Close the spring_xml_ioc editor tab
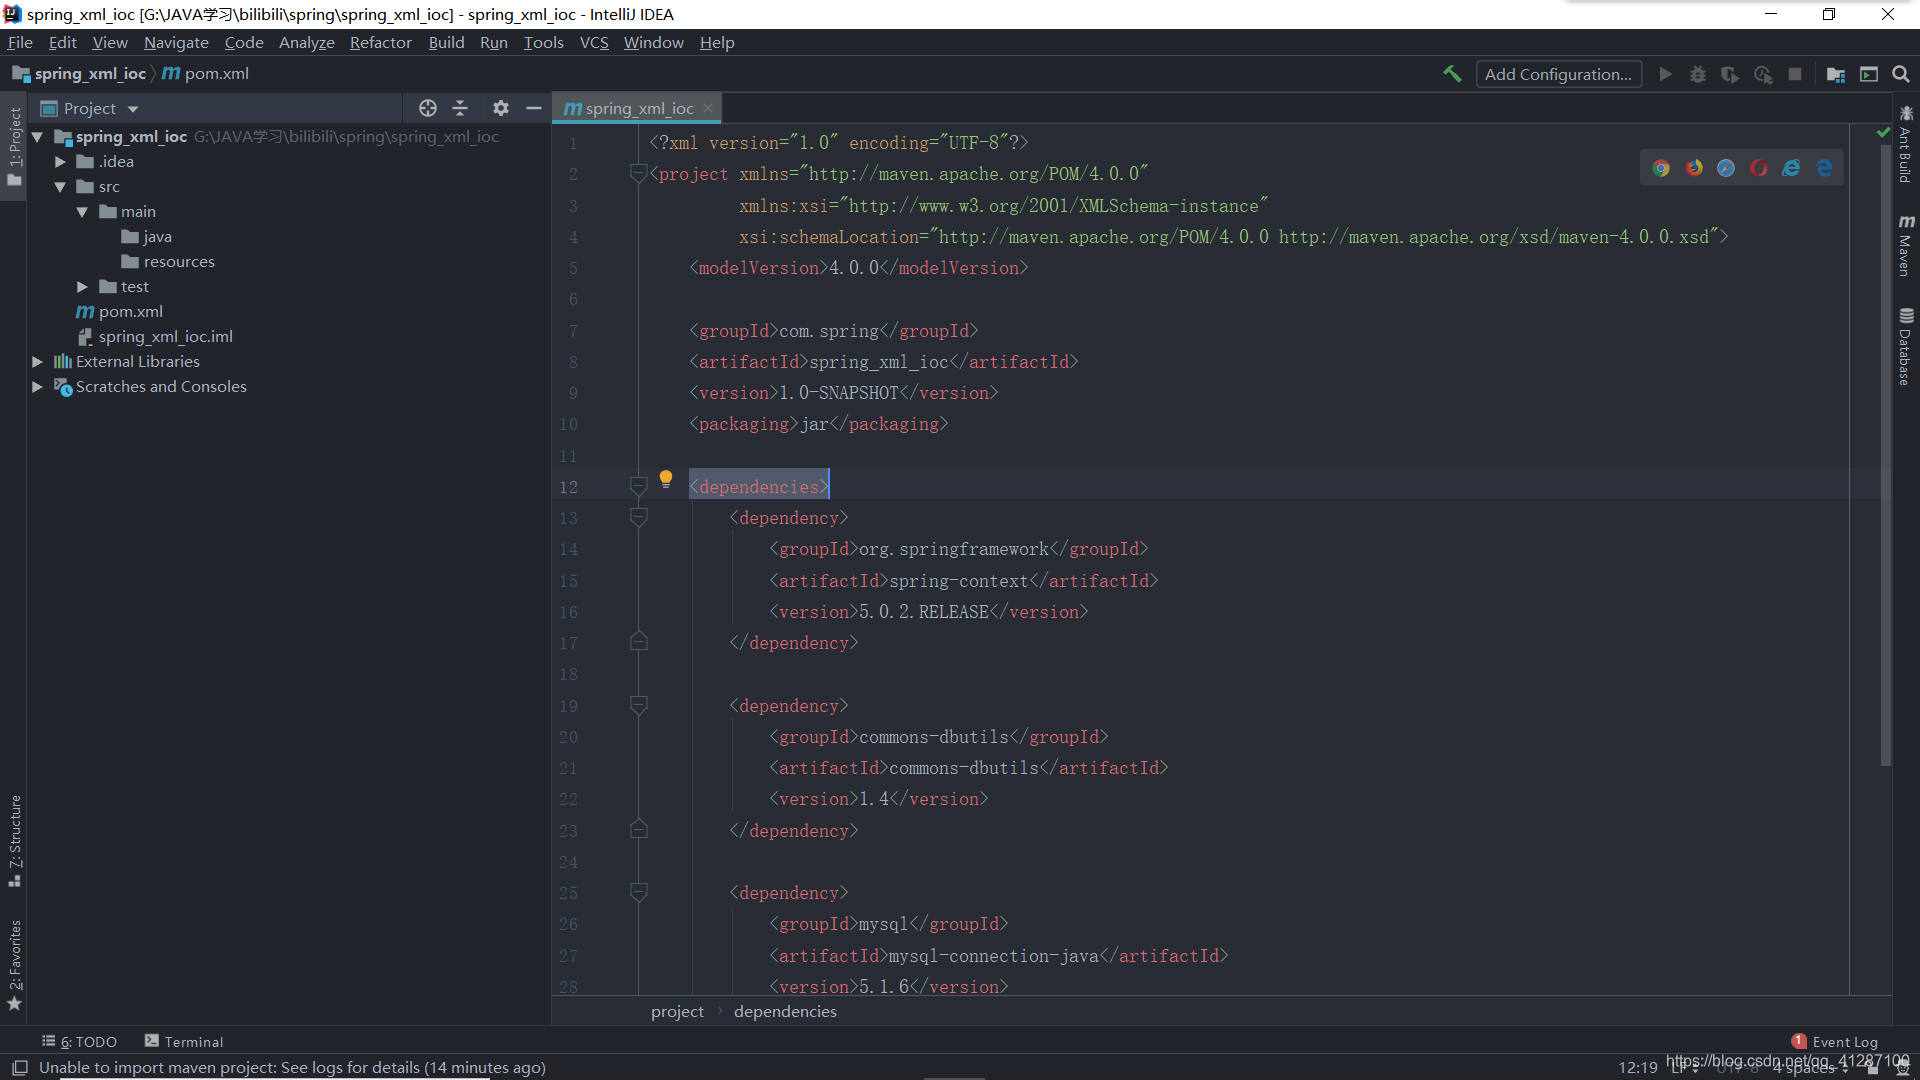The image size is (1920, 1080). point(708,108)
